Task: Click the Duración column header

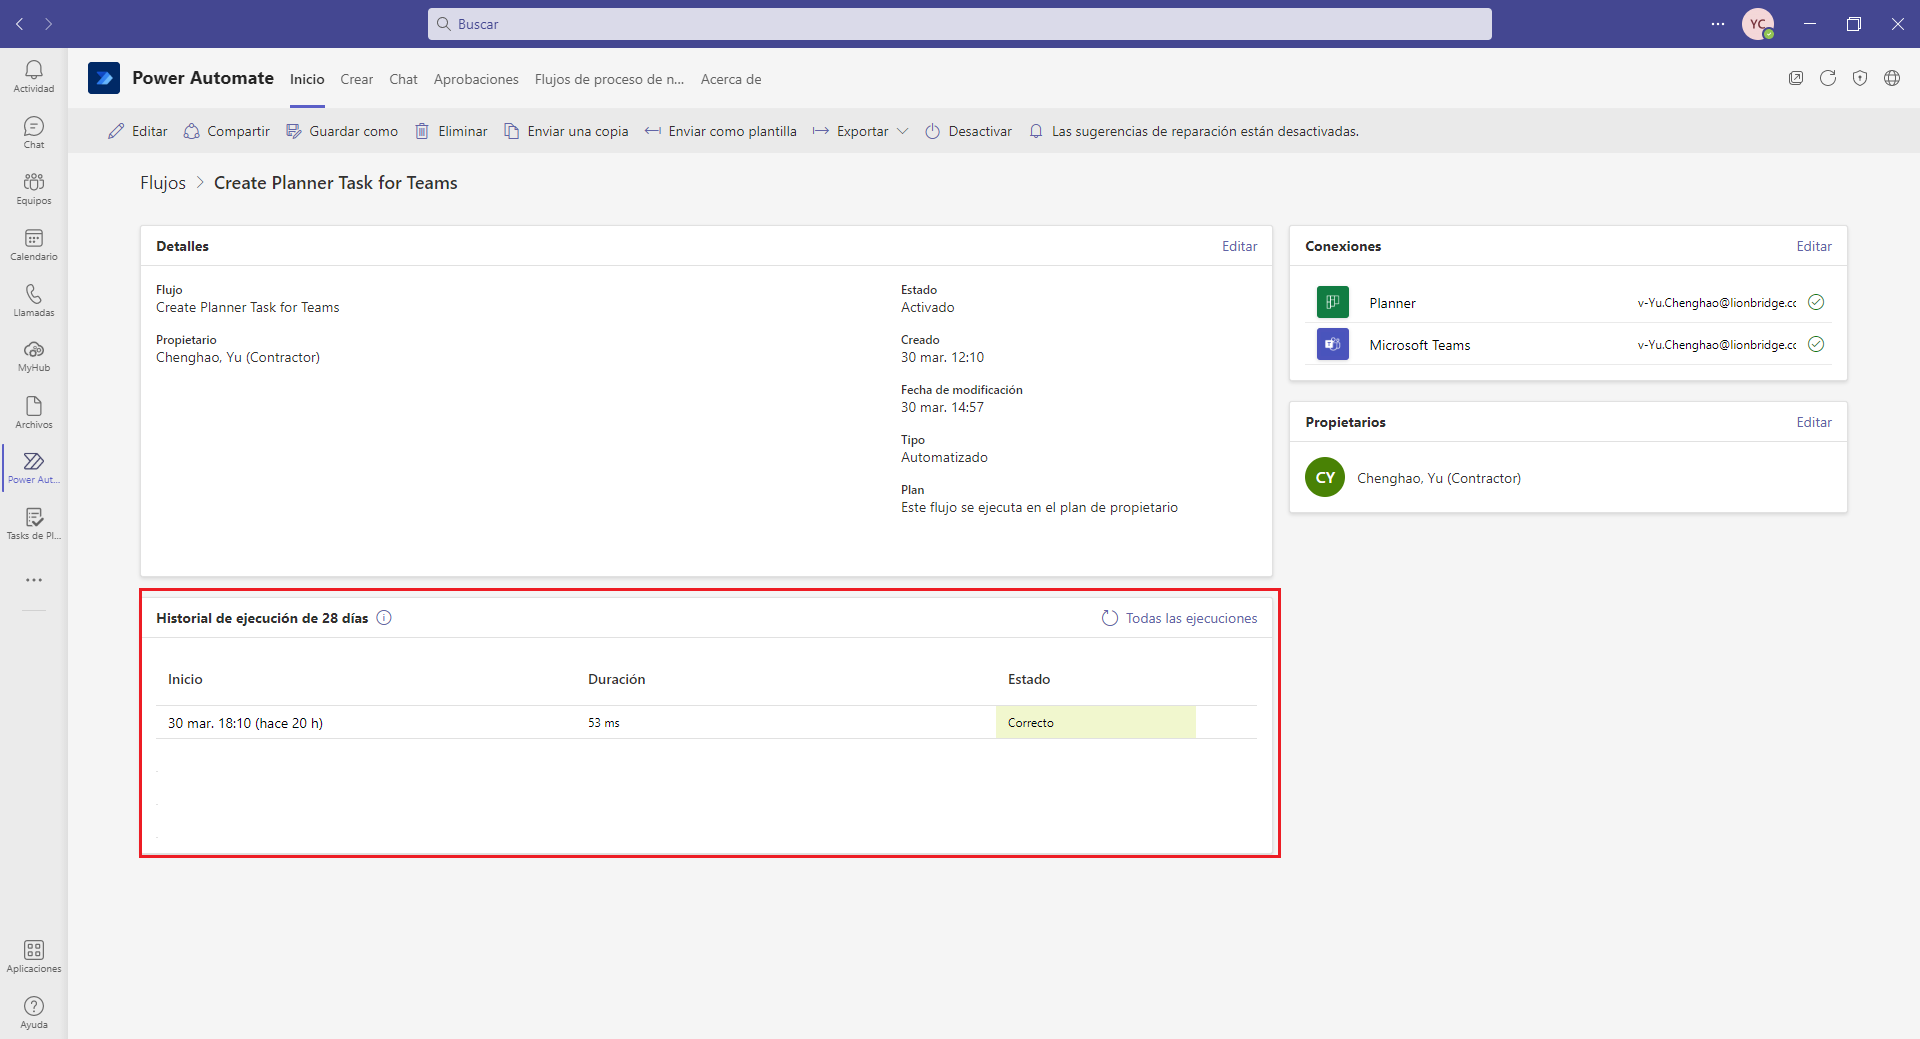Action: click(616, 679)
